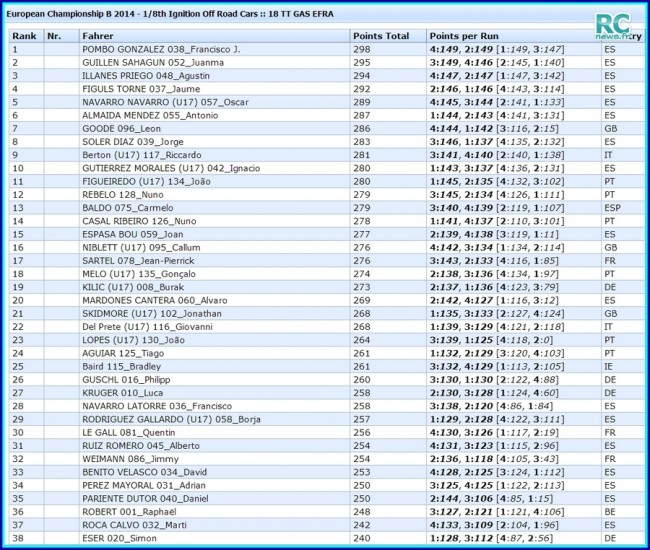Image resolution: width=650 pixels, height=550 pixels.
Task: Select driver BALDO 075_Carmelo
Action: click(x=128, y=208)
